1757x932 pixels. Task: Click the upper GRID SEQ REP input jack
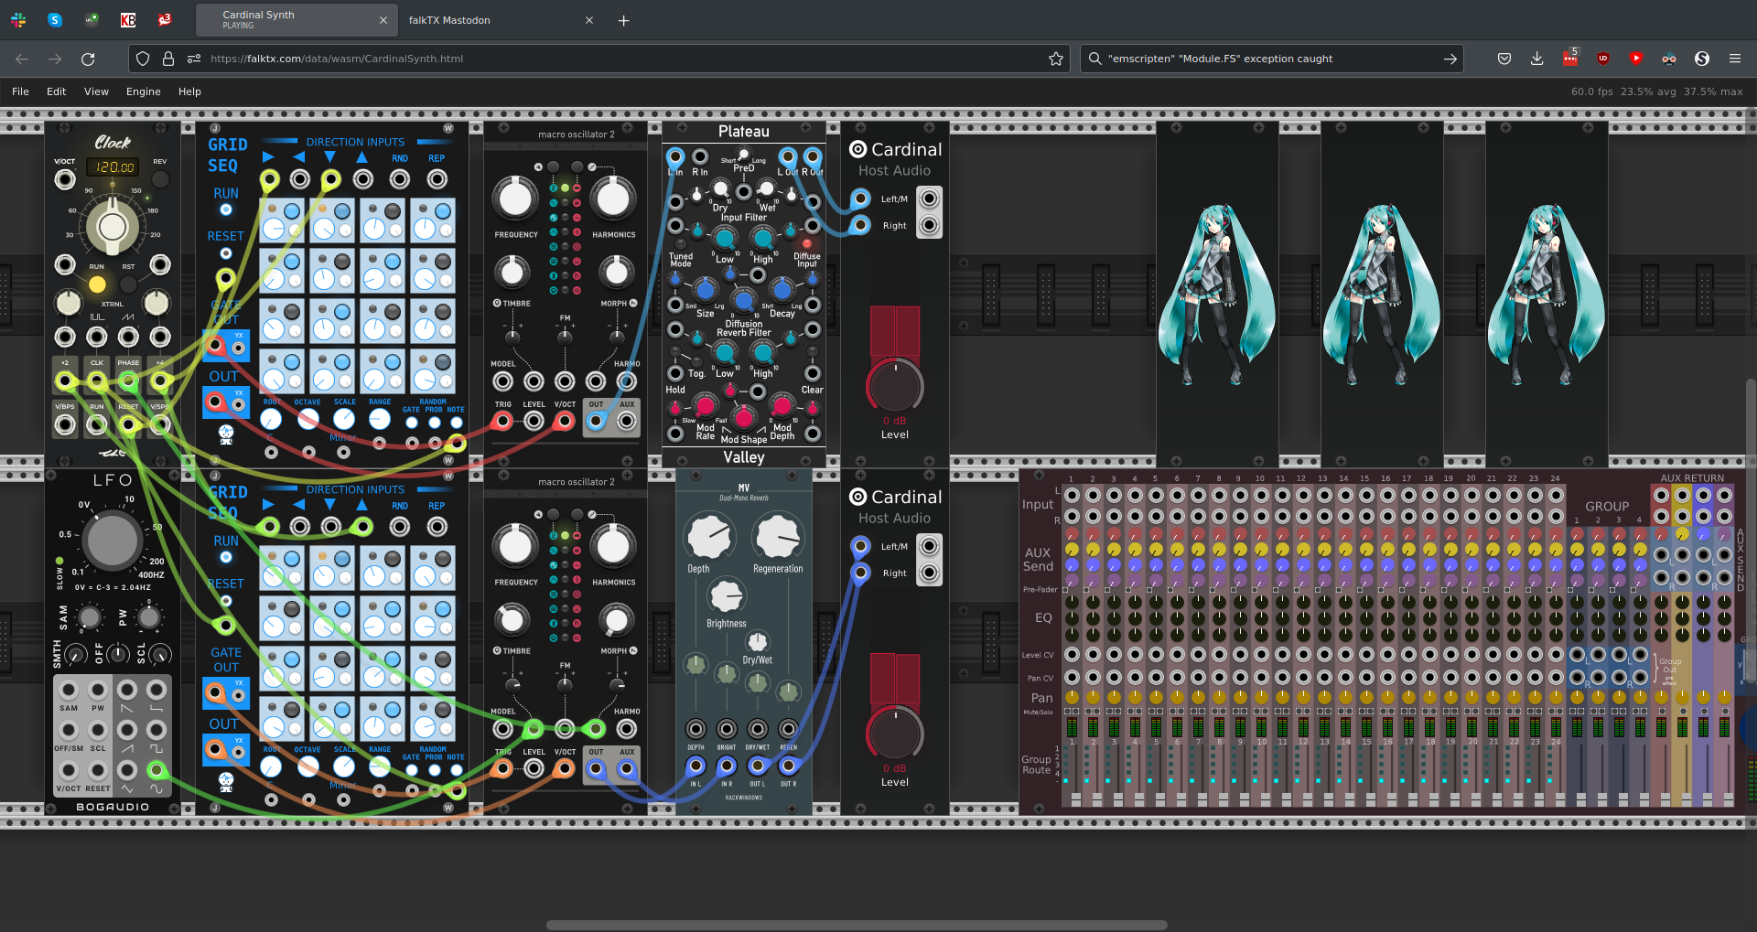coord(437,179)
